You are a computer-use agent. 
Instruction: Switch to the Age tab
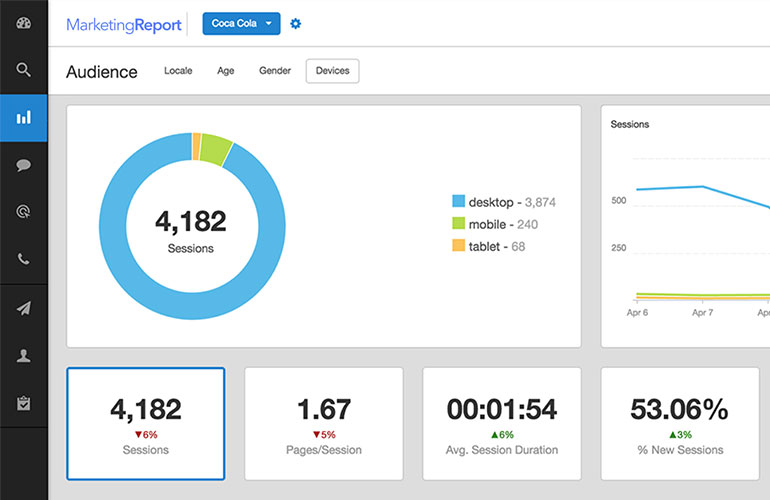pos(225,71)
